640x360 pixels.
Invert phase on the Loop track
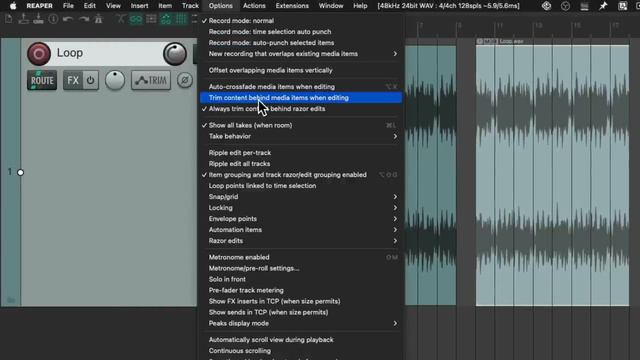pos(184,80)
